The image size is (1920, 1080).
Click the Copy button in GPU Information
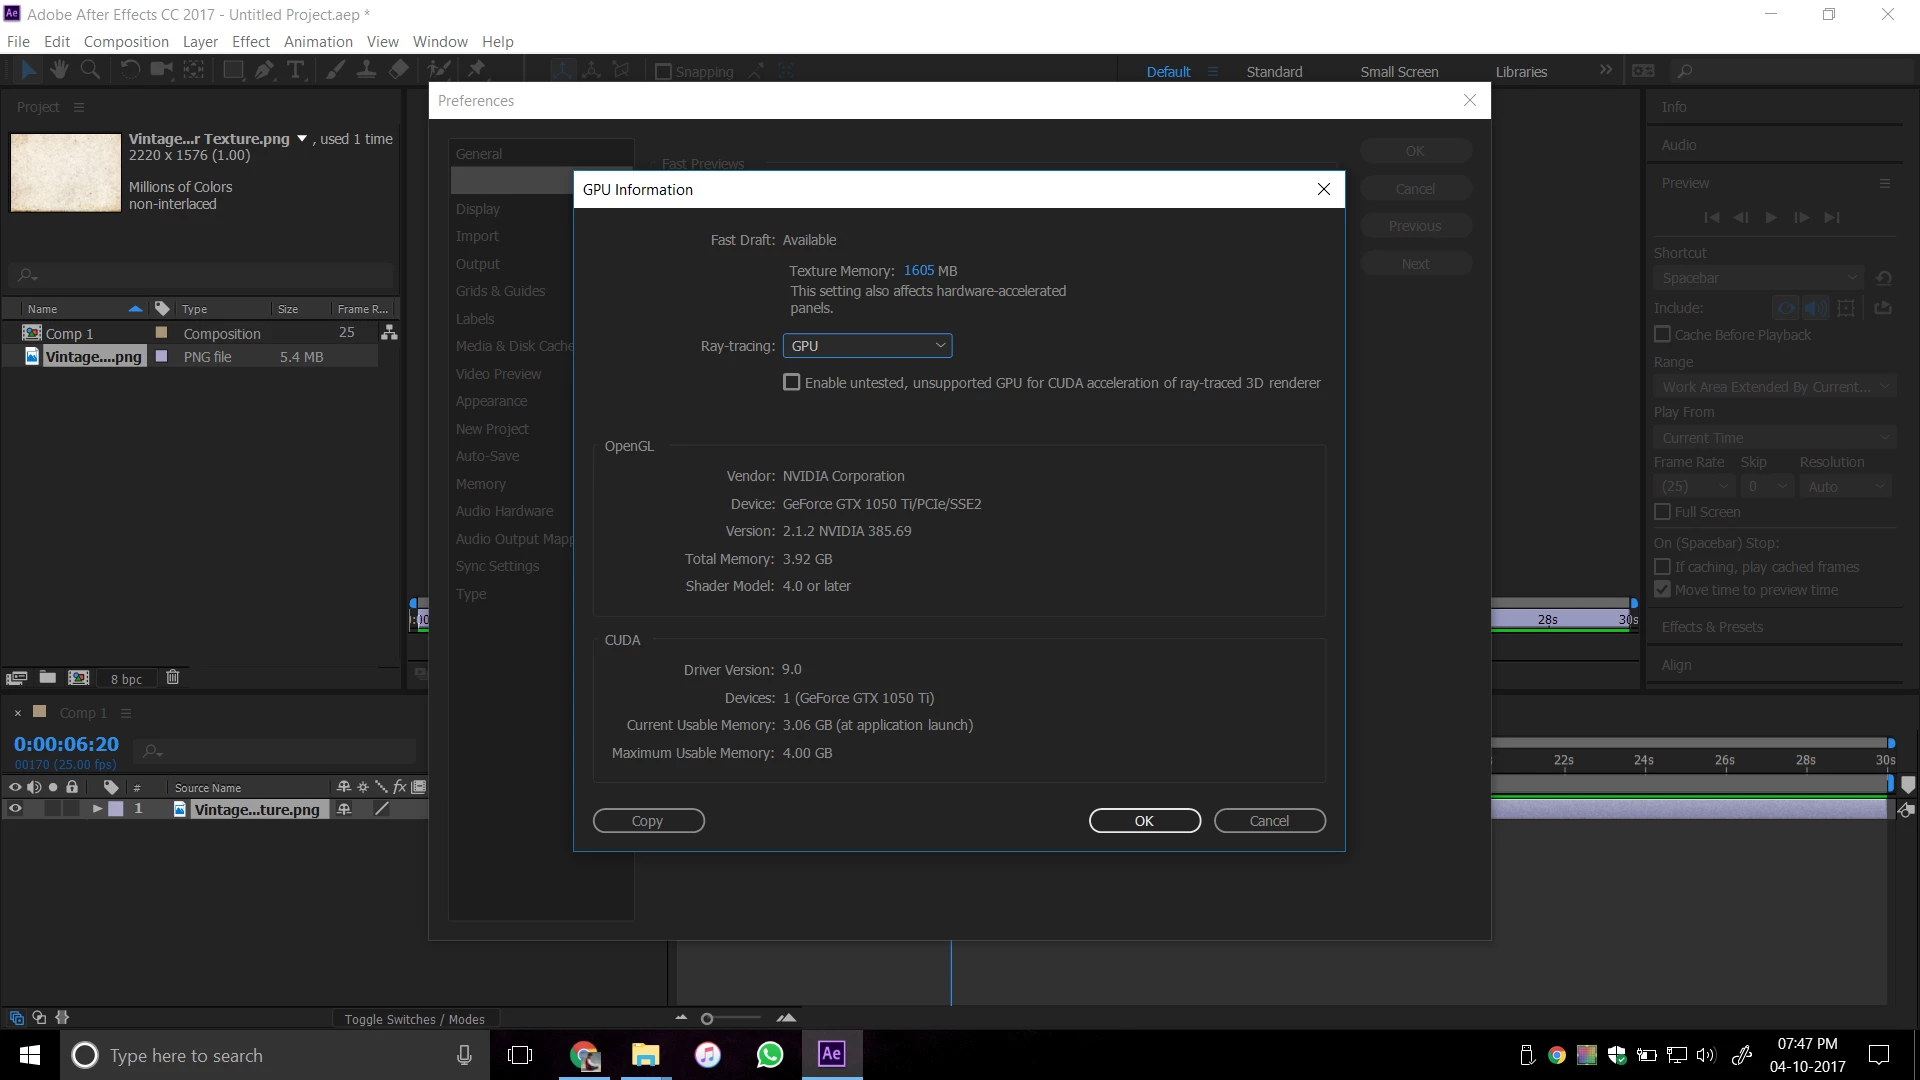(x=648, y=821)
